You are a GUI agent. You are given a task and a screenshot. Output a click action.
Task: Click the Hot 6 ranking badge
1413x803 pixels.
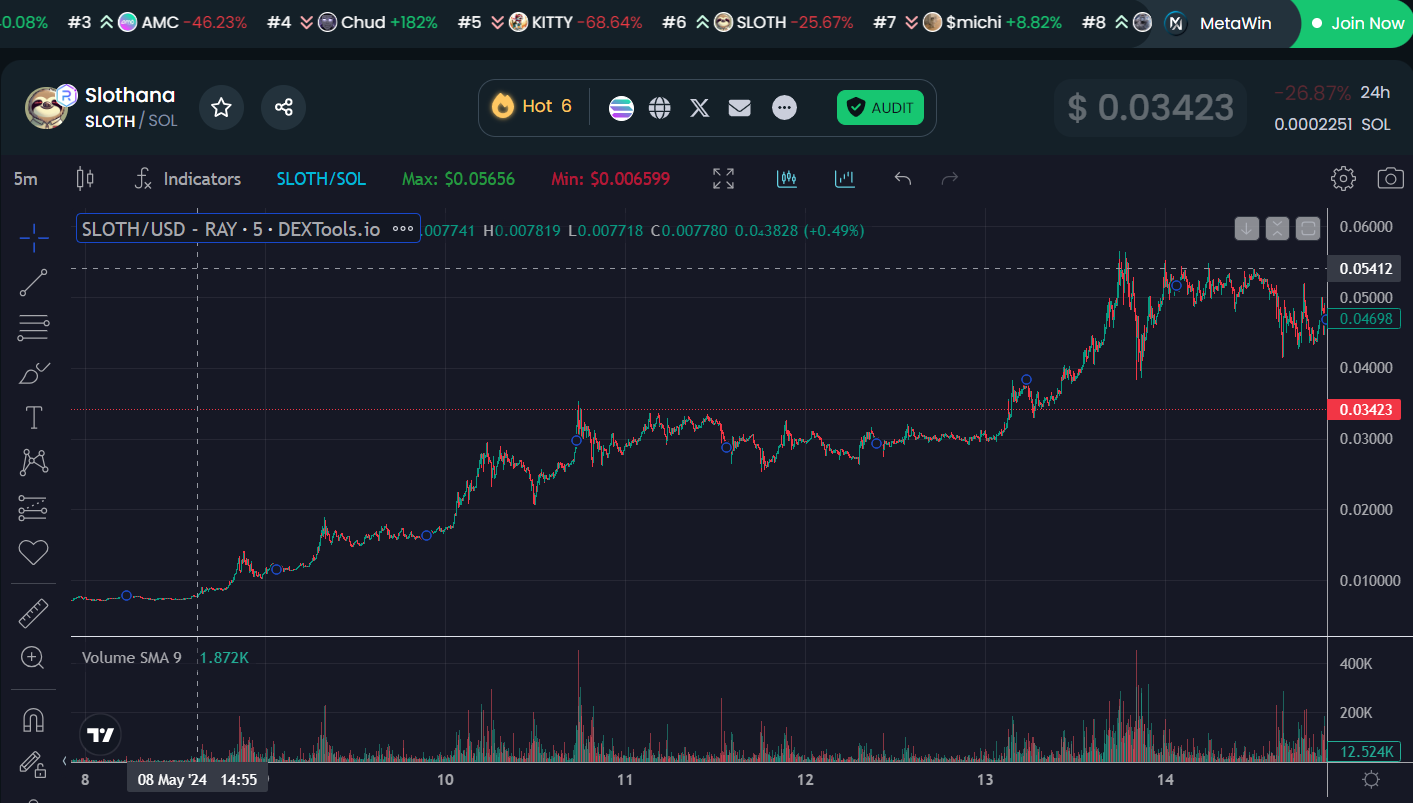click(532, 106)
